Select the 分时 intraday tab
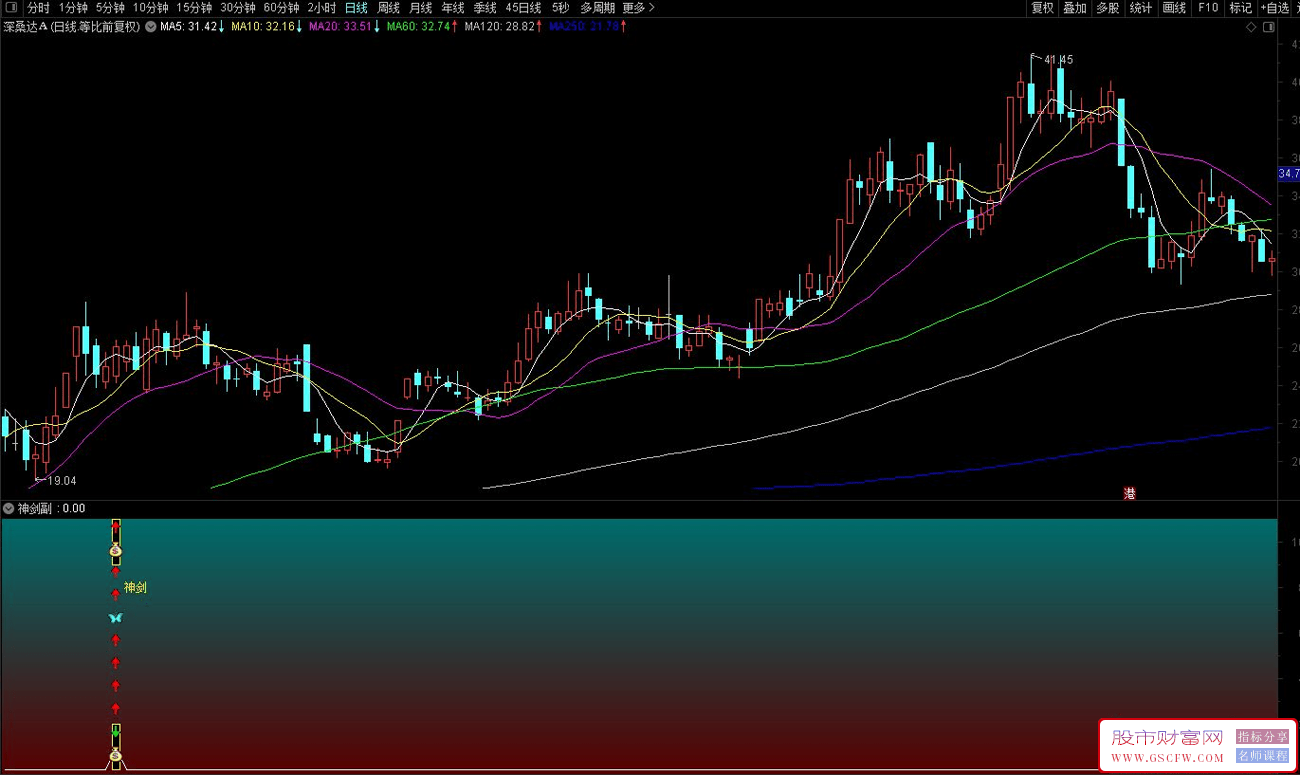 [x=38, y=8]
